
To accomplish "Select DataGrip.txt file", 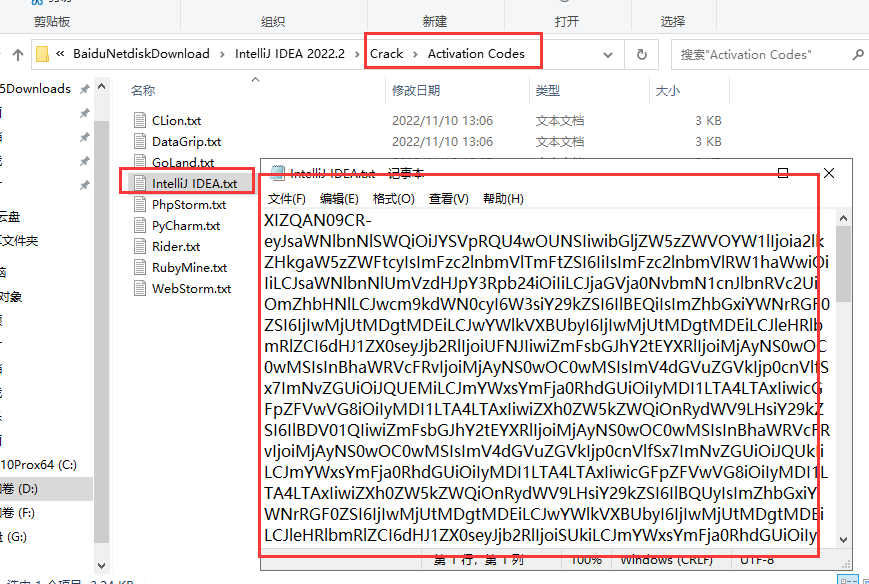I will pos(186,141).
